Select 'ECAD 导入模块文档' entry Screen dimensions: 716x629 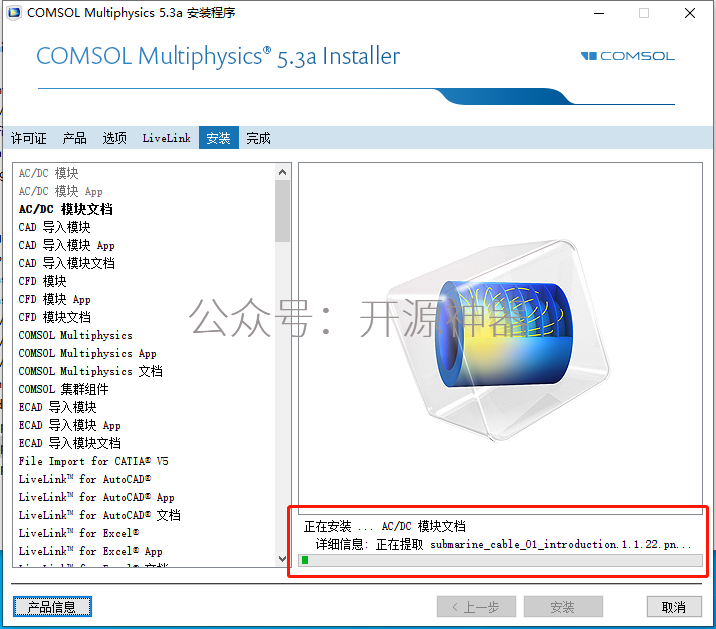click(x=69, y=443)
